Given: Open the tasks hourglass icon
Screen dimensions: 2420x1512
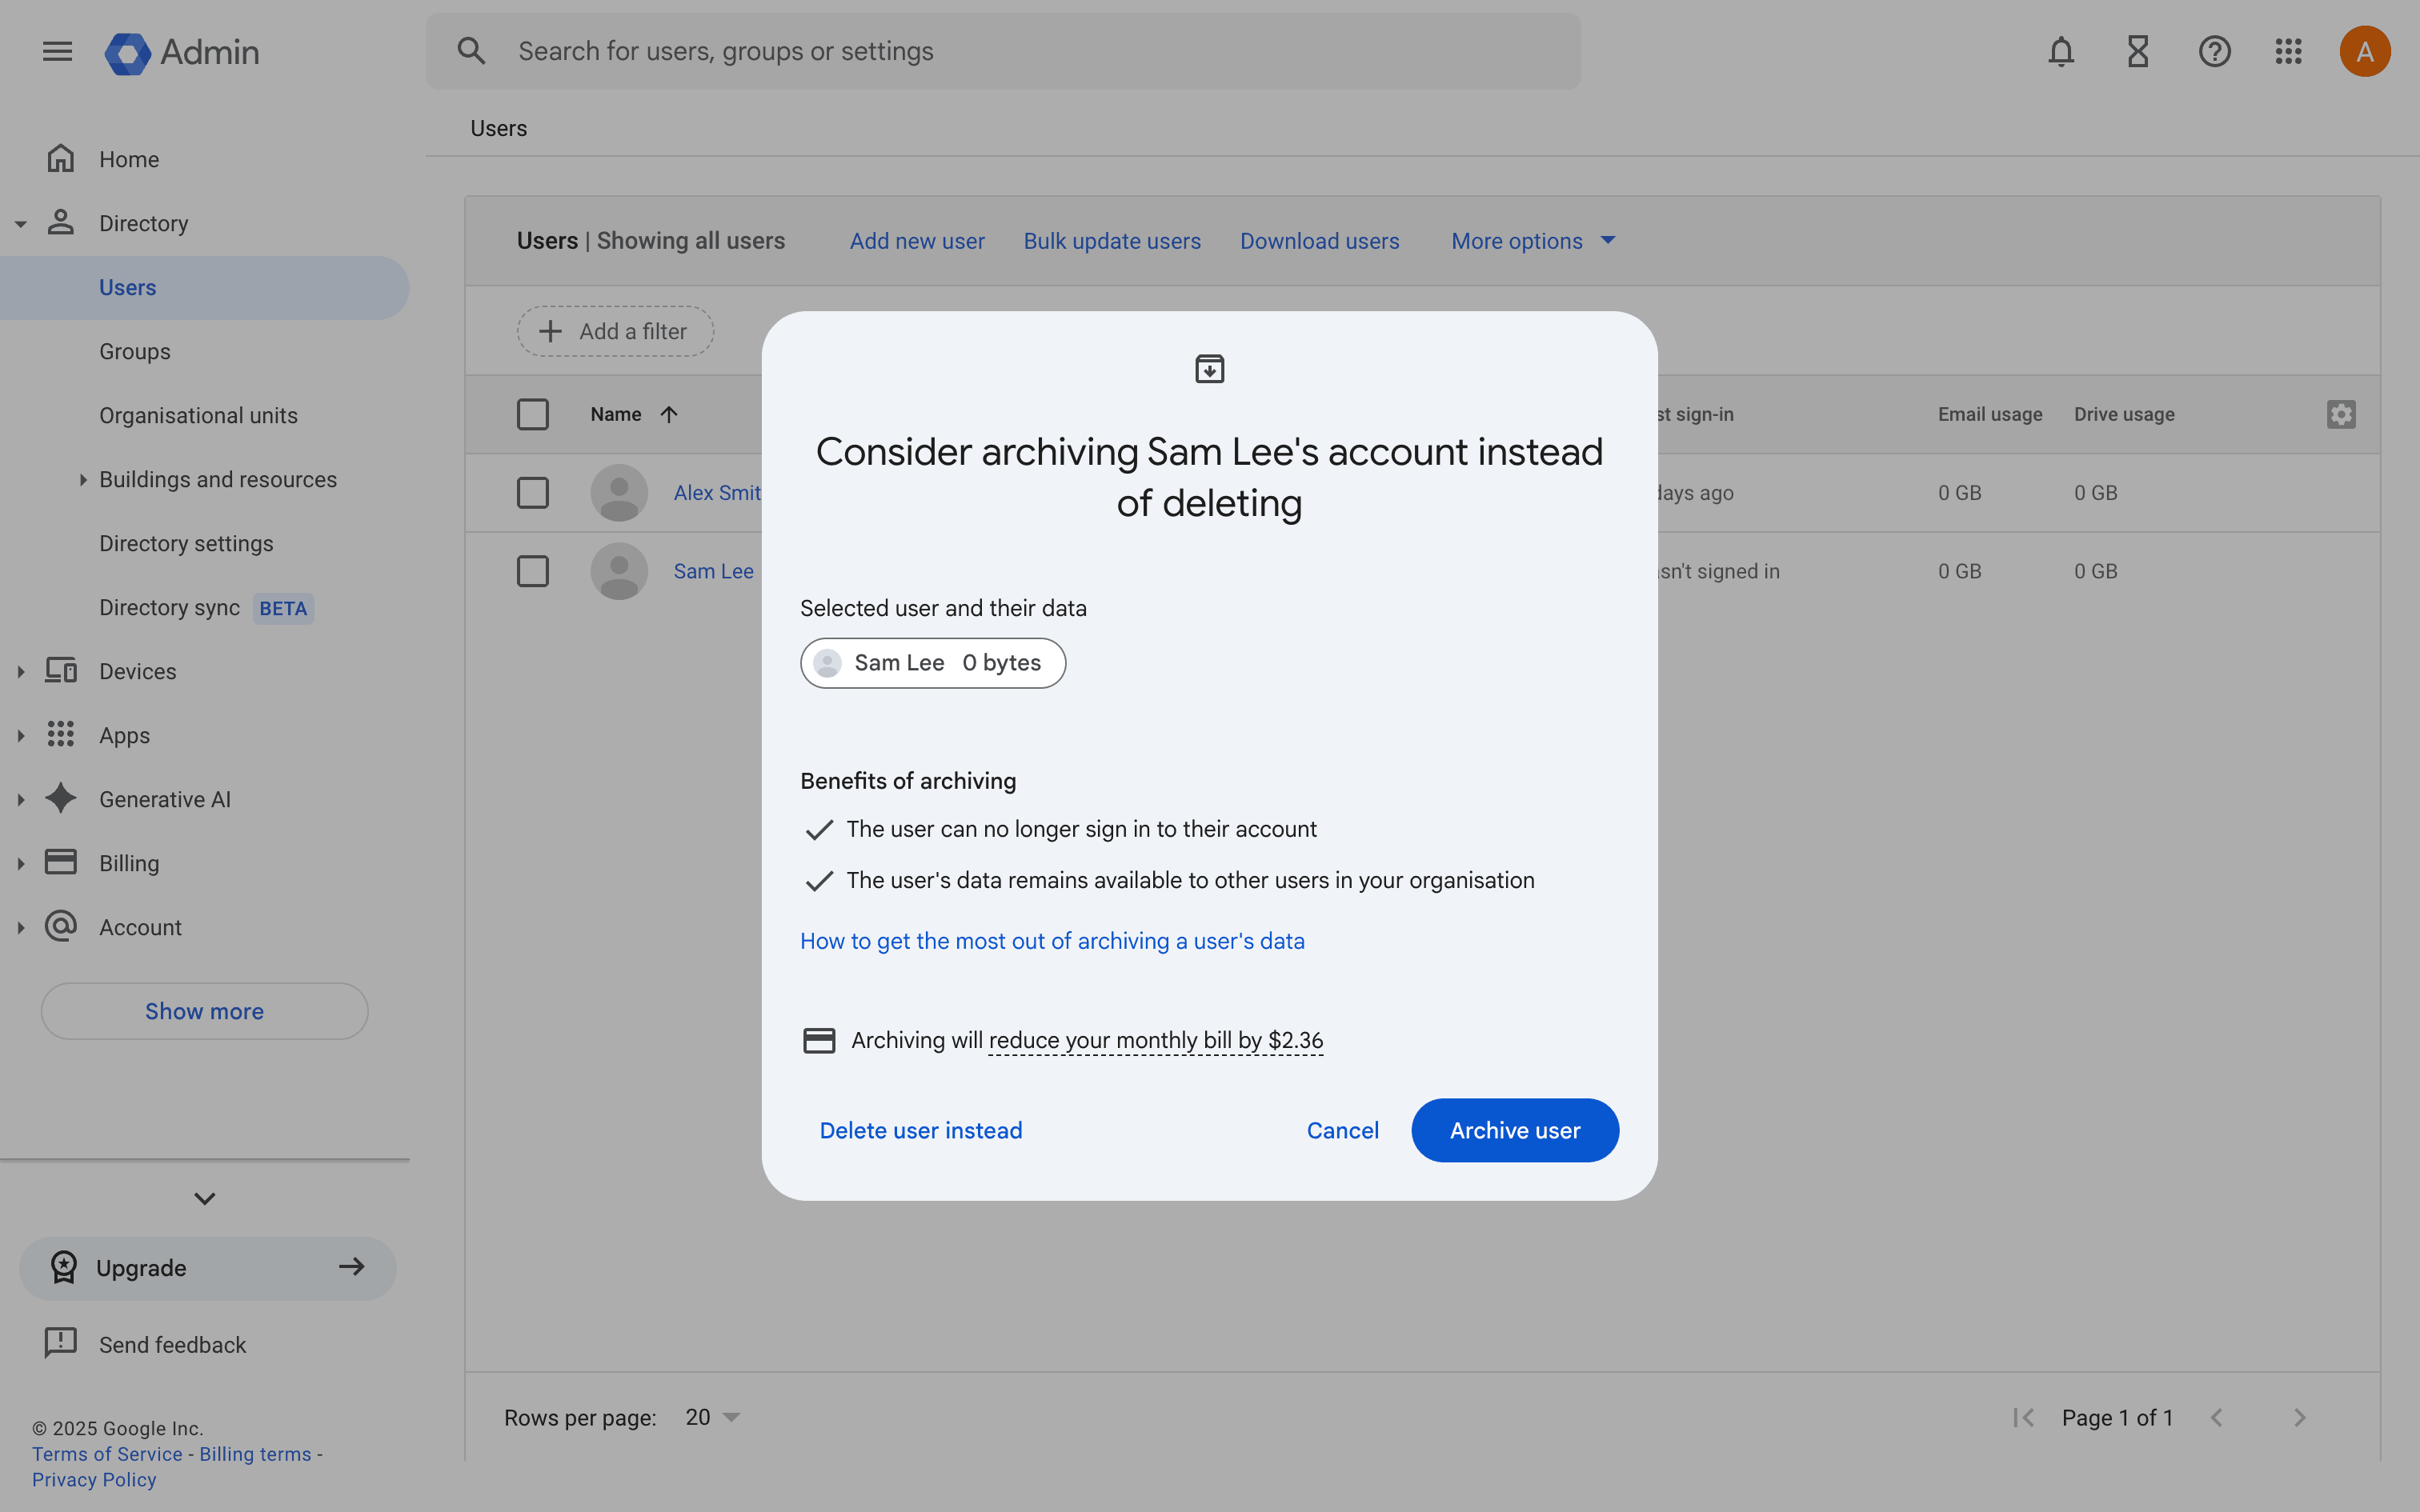Looking at the screenshot, I should pyautogui.click(x=2137, y=51).
